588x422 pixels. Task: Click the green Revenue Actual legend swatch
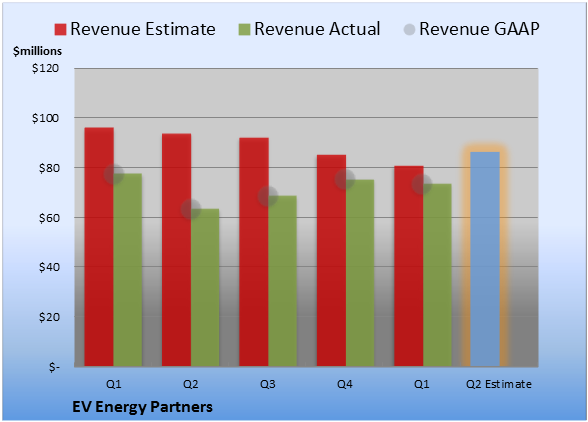coord(244,29)
